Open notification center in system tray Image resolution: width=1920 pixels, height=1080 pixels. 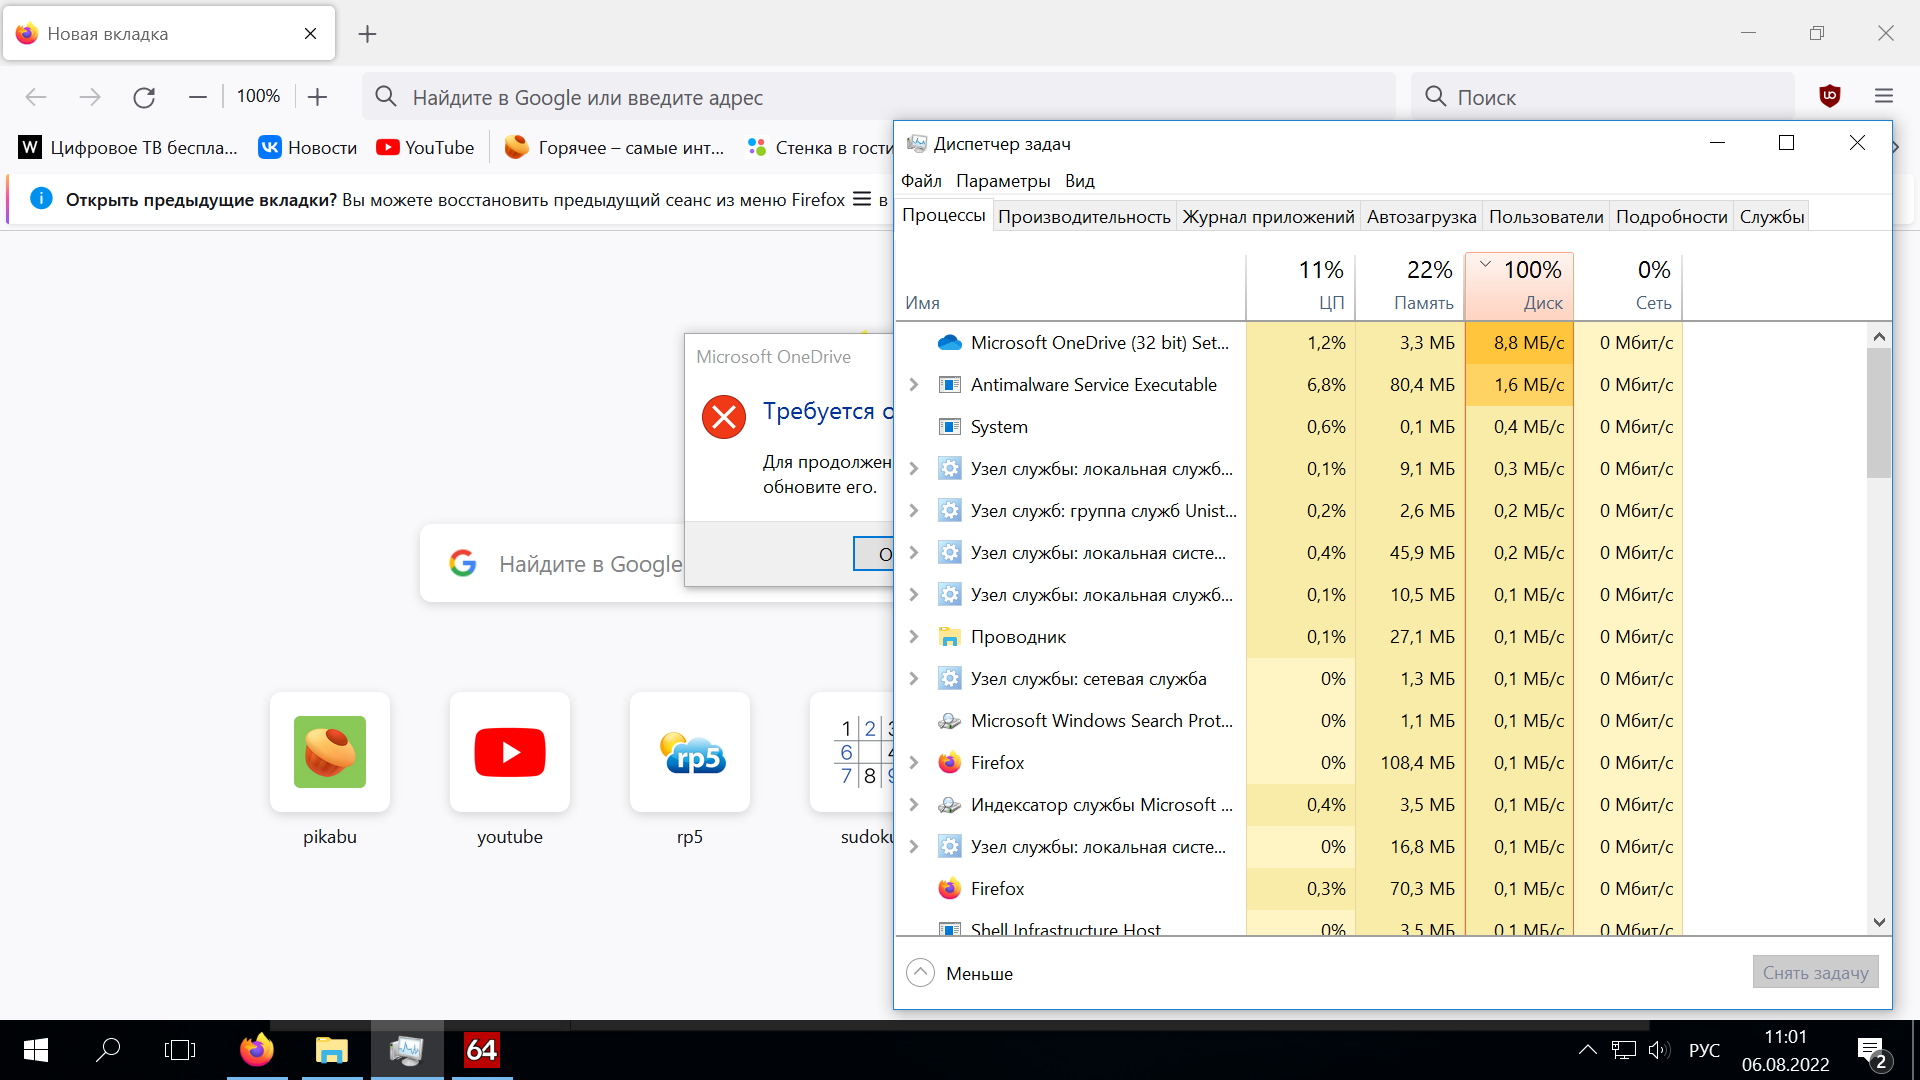[1871, 1051]
